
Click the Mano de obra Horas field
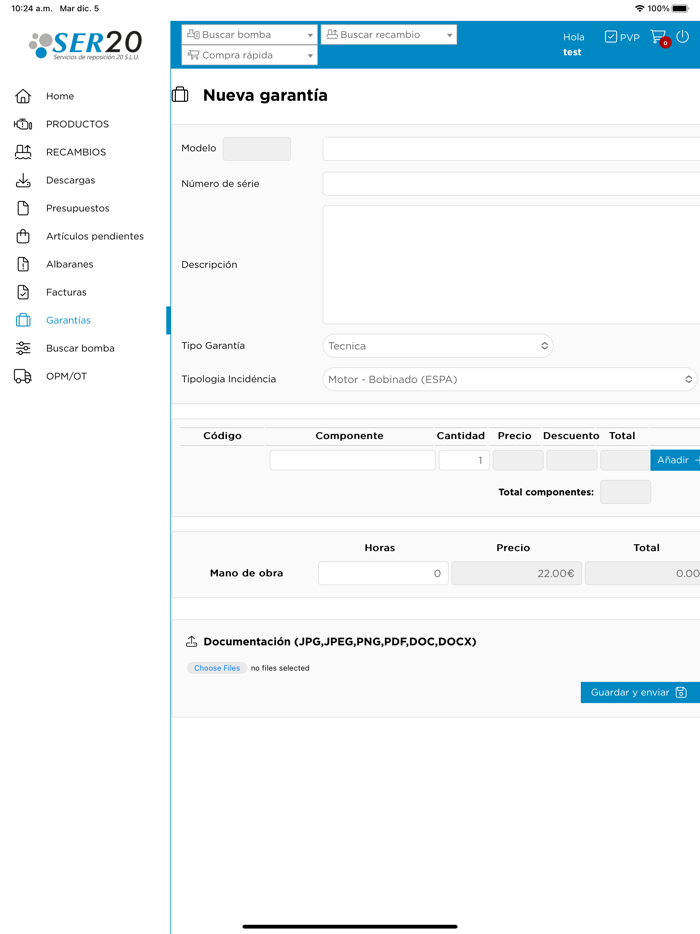(x=383, y=573)
